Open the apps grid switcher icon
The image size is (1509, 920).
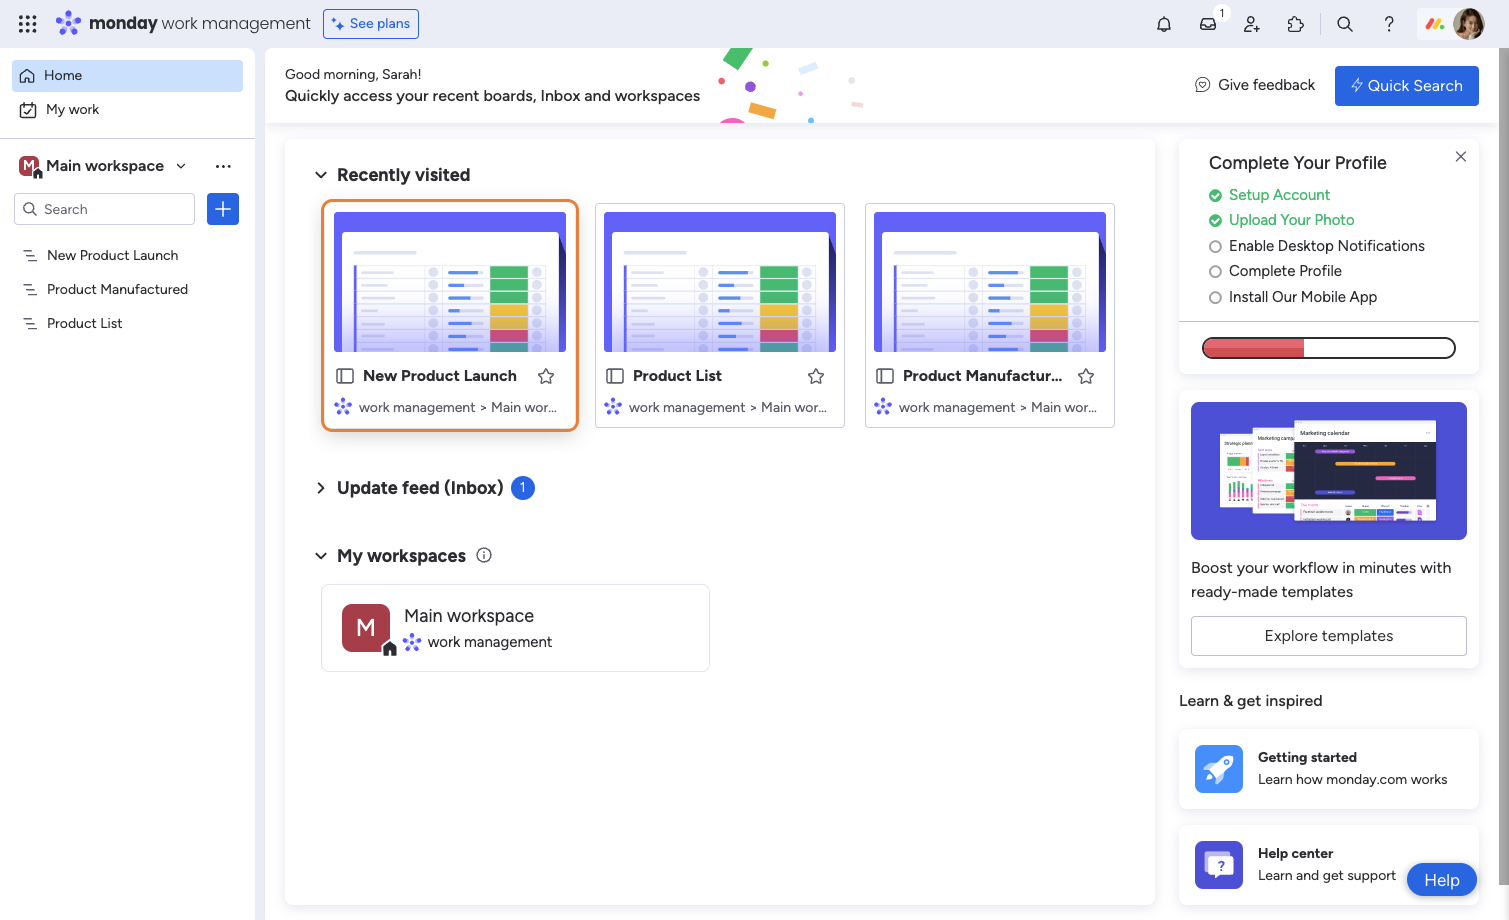pyautogui.click(x=28, y=24)
